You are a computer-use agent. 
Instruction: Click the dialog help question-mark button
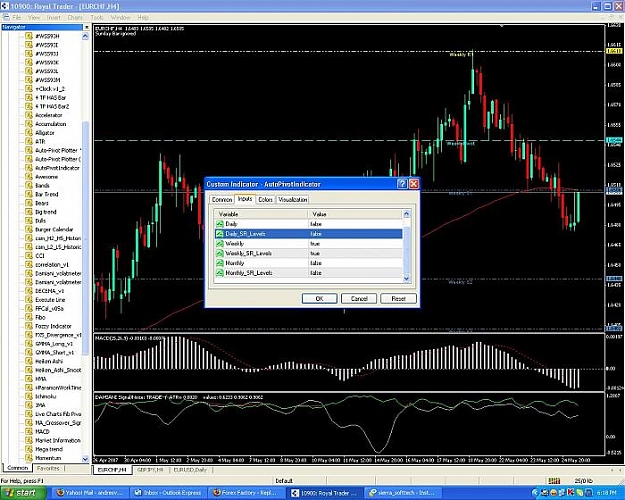[402, 184]
